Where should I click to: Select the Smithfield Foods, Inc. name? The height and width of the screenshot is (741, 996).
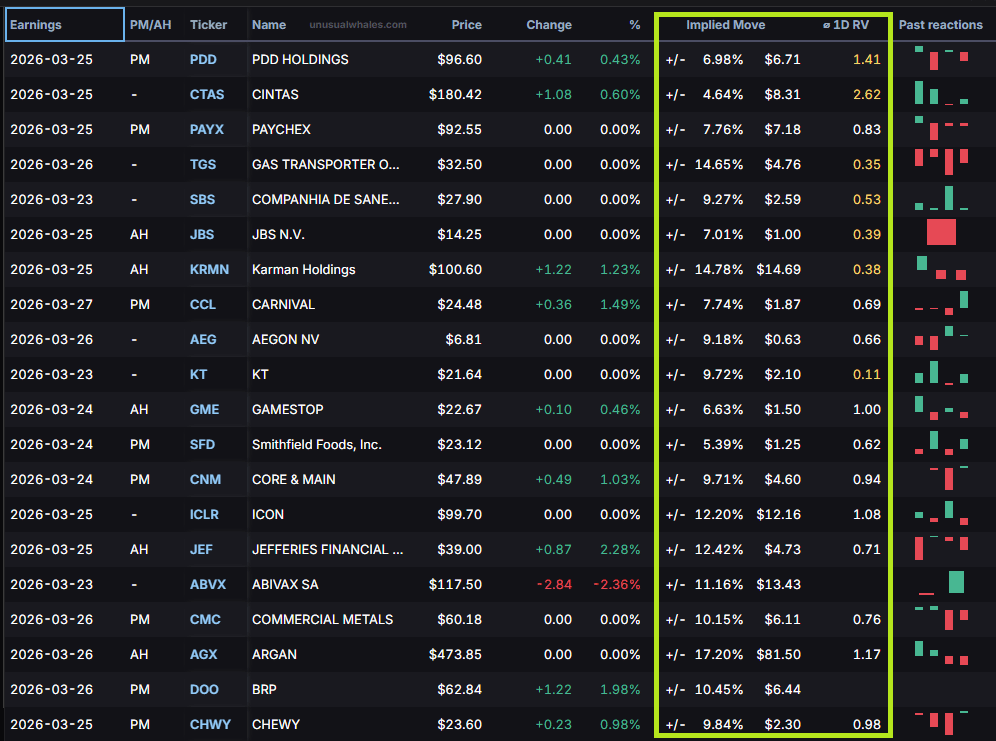pyautogui.click(x=317, y=444)
